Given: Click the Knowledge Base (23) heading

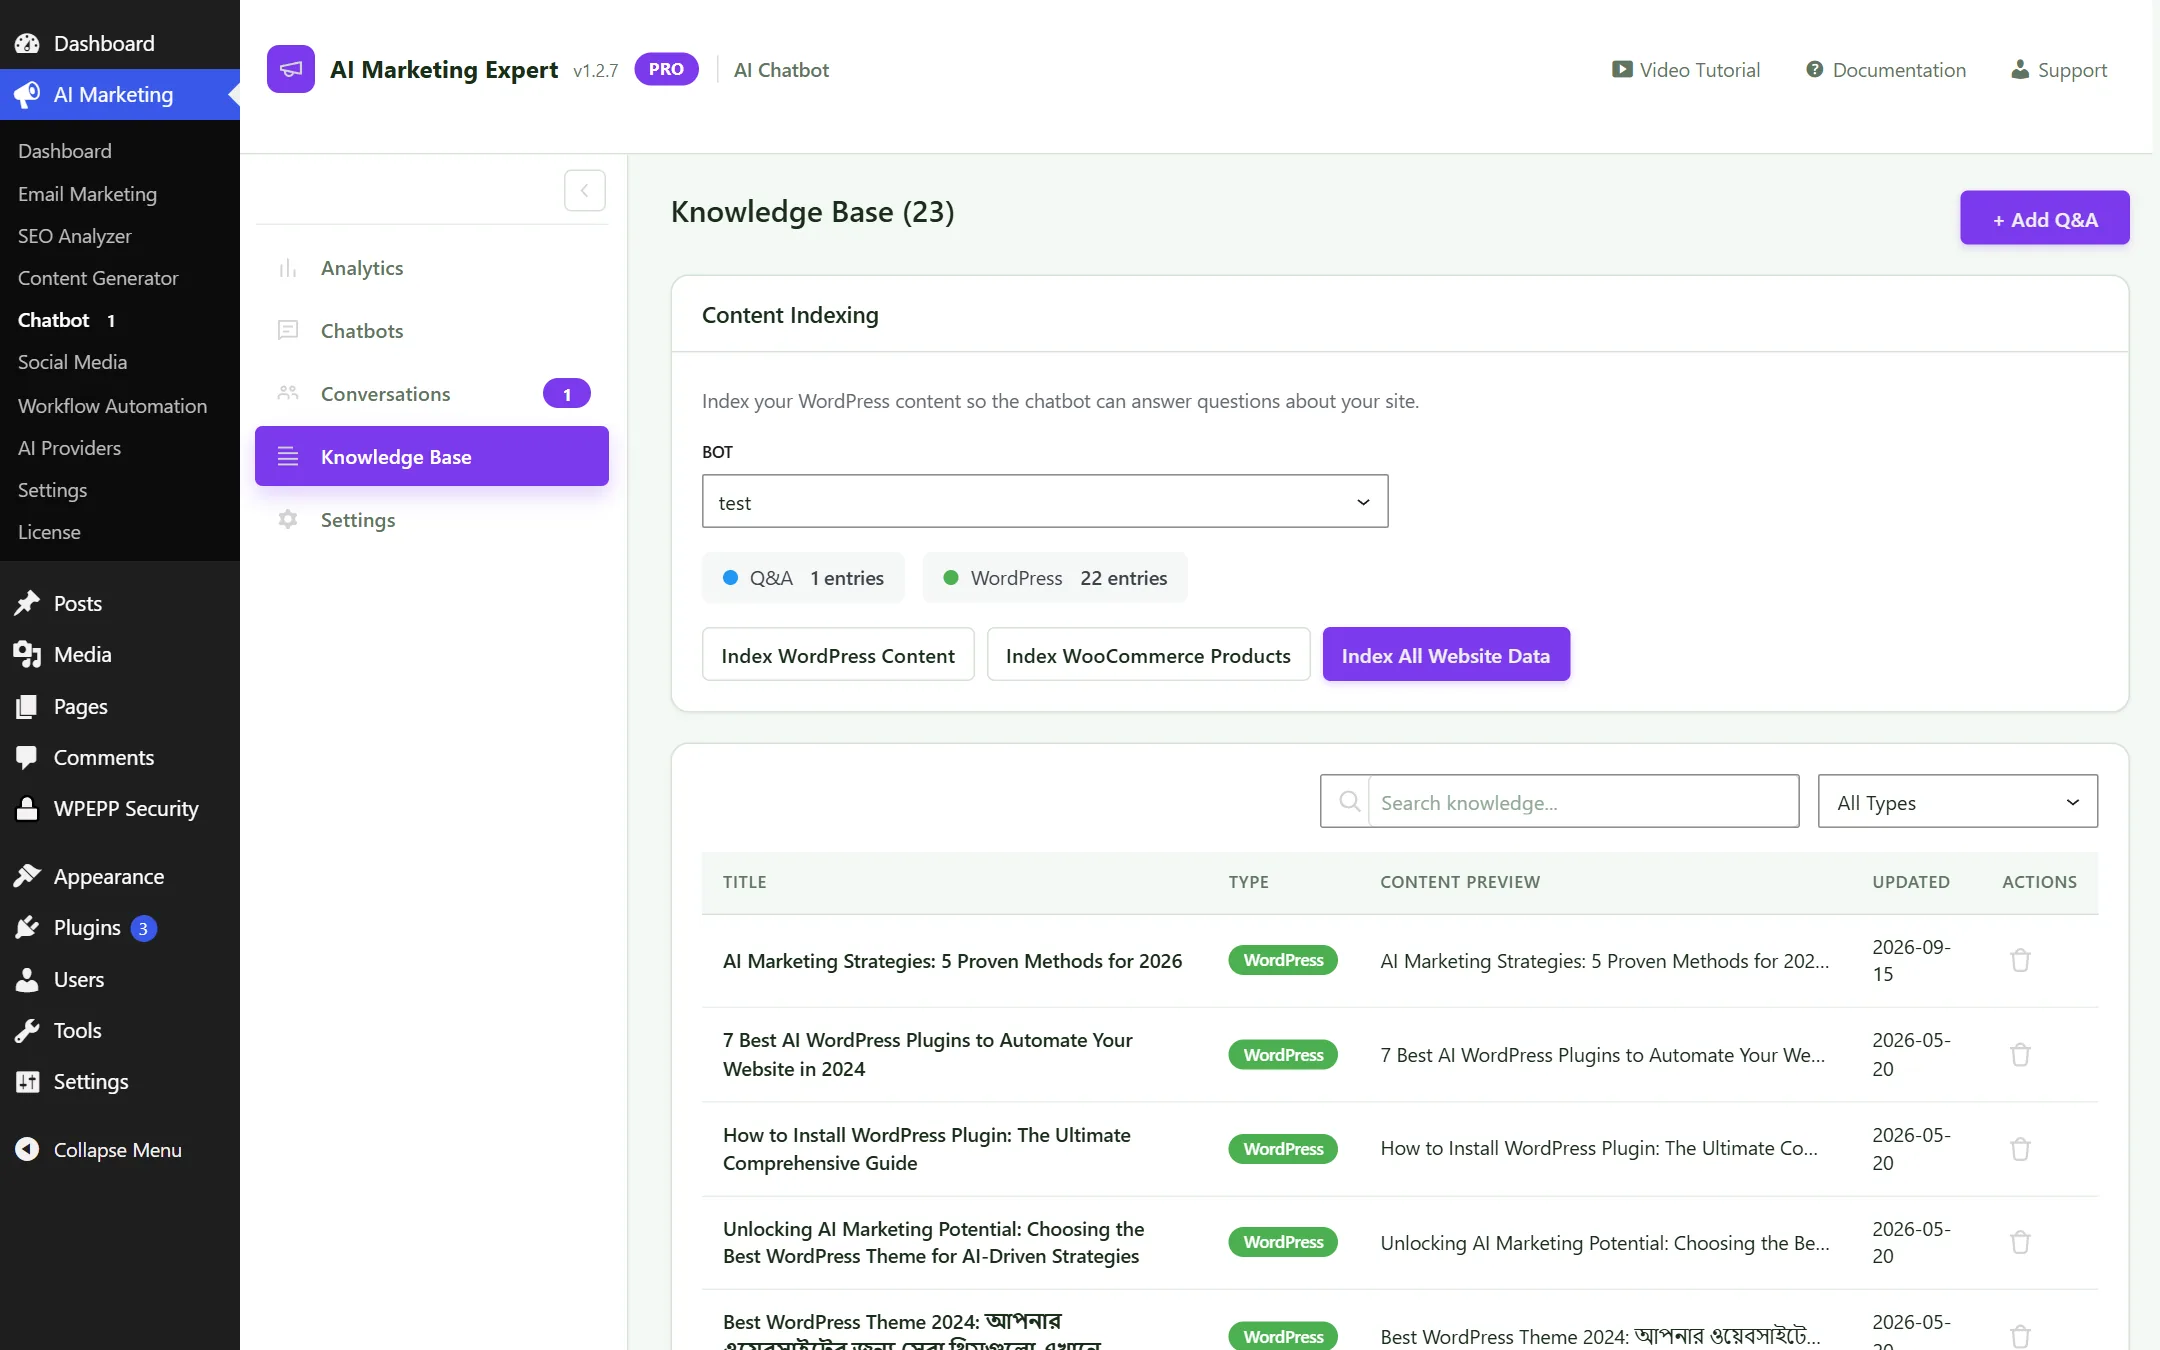Looking at the screenshot, I should point(812,212).
